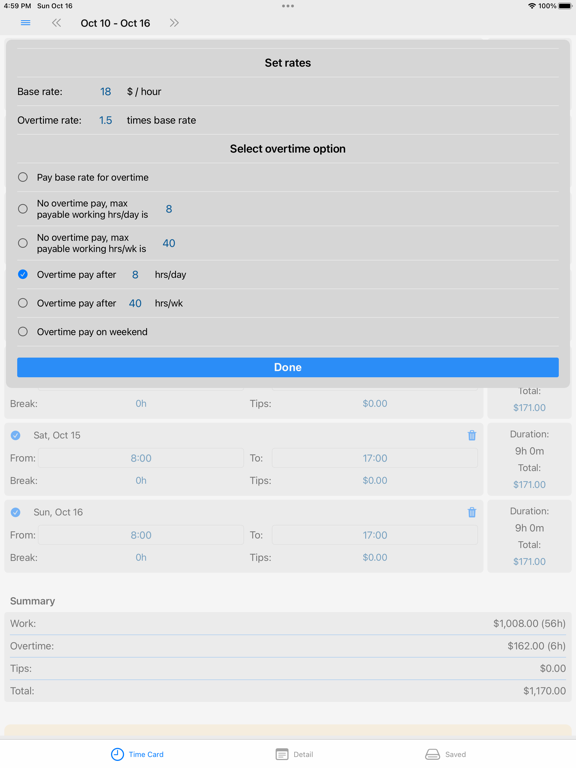Change Sun, Oct 16 To time 17:00
576x768 pixels.
(375, 535)
